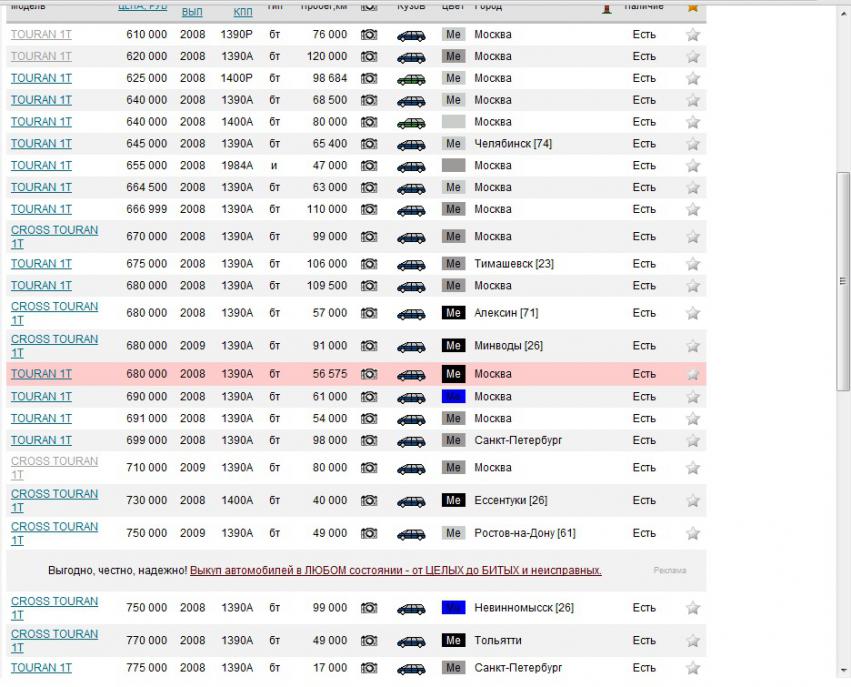The height and width of the screenshot is (687, 851).
Task: Open the Выкуп автомобилей advertisement link
Action: (x=395, y=570)
